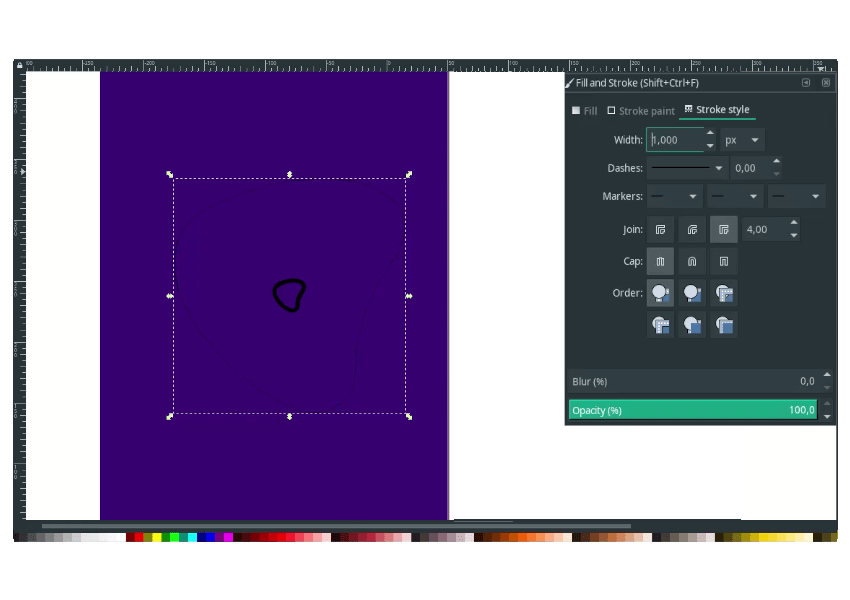
Task: Open the Dashes pattern dropdown
Action: click(687, 168)
